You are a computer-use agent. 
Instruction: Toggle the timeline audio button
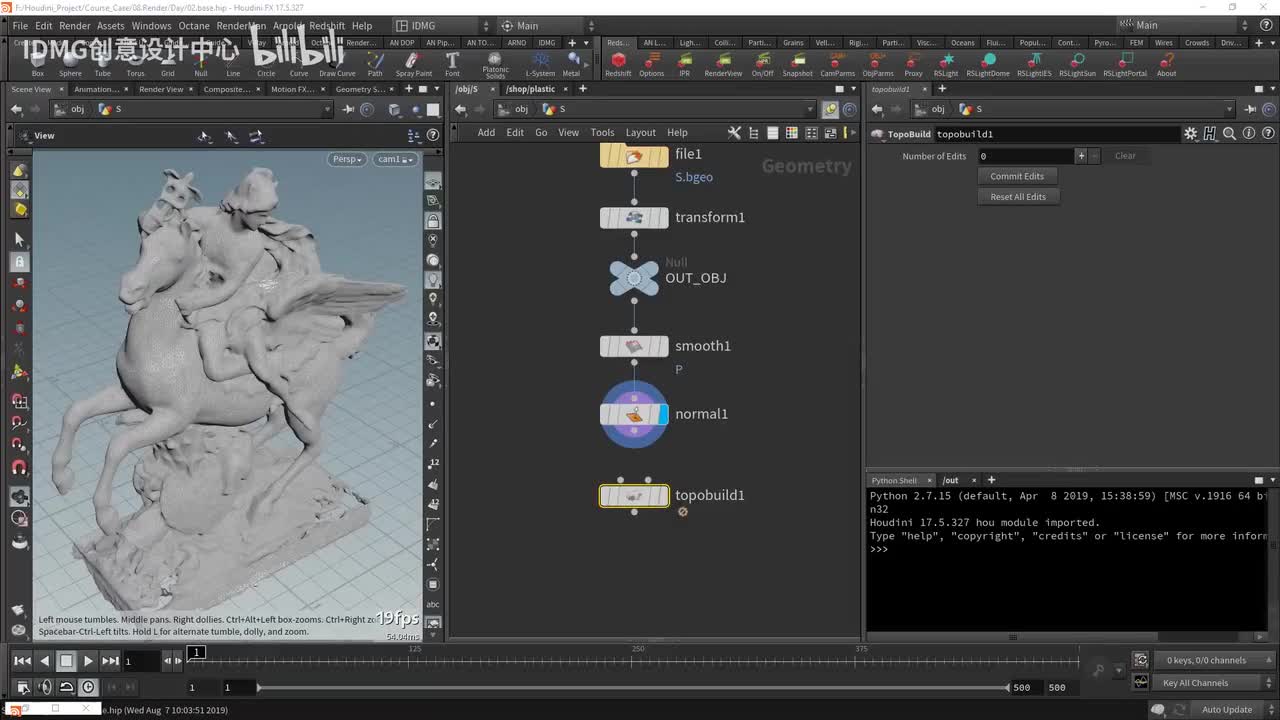coord(44,687)
